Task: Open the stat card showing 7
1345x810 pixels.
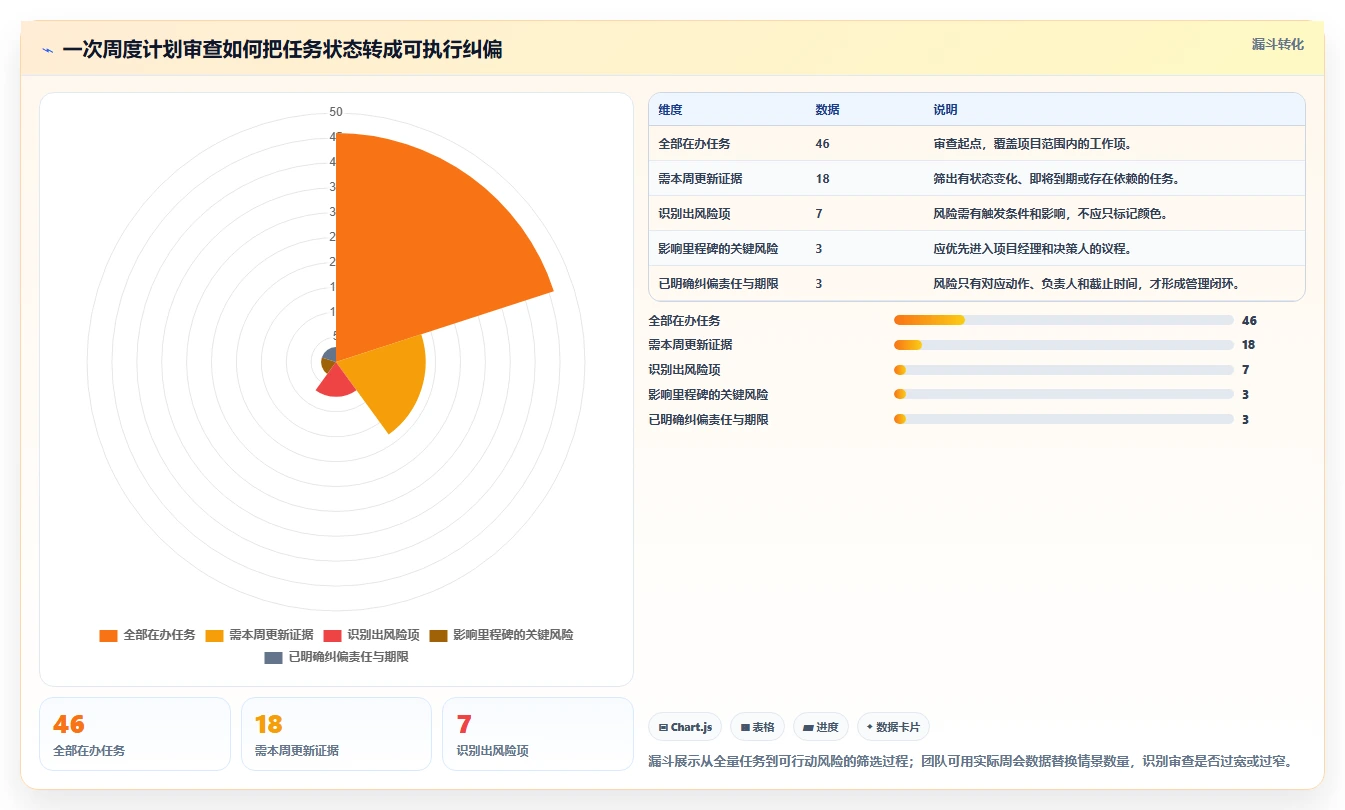Action: [538, 734]
